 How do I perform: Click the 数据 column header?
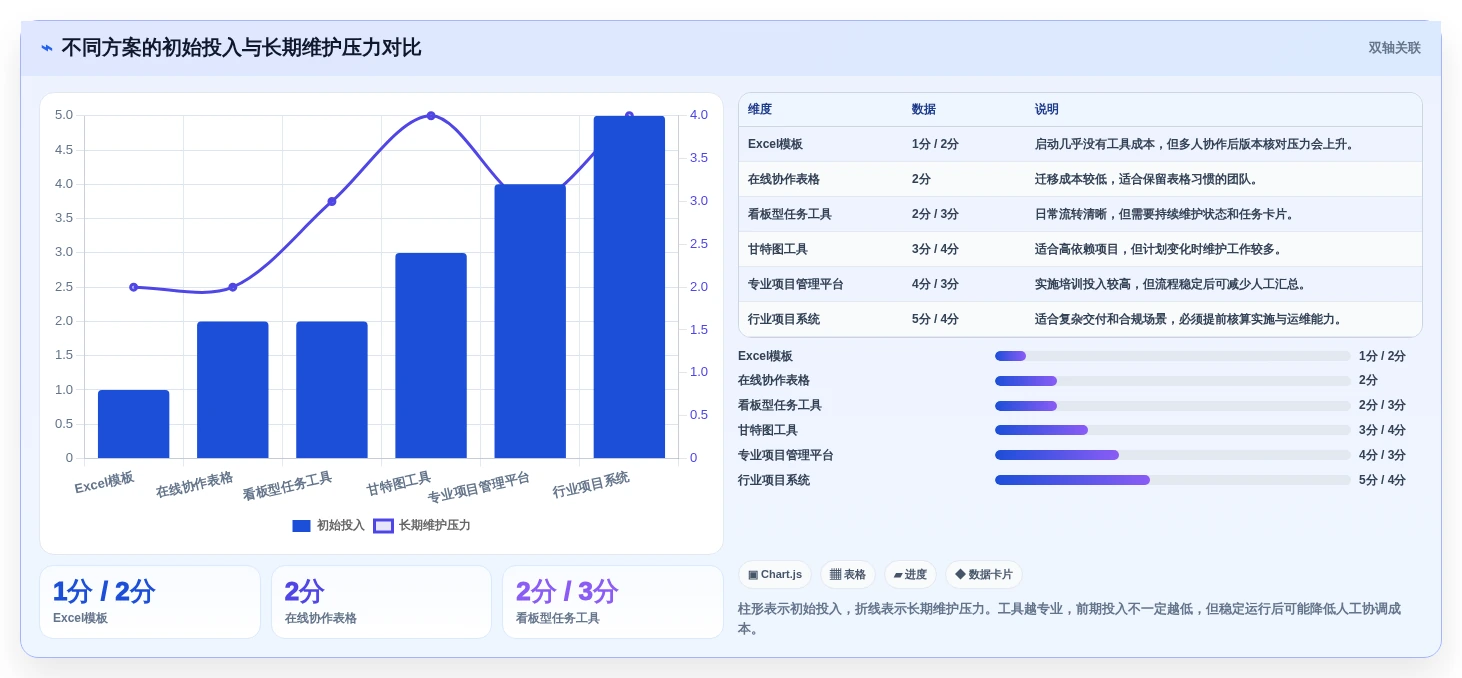[x=924, y=110]
